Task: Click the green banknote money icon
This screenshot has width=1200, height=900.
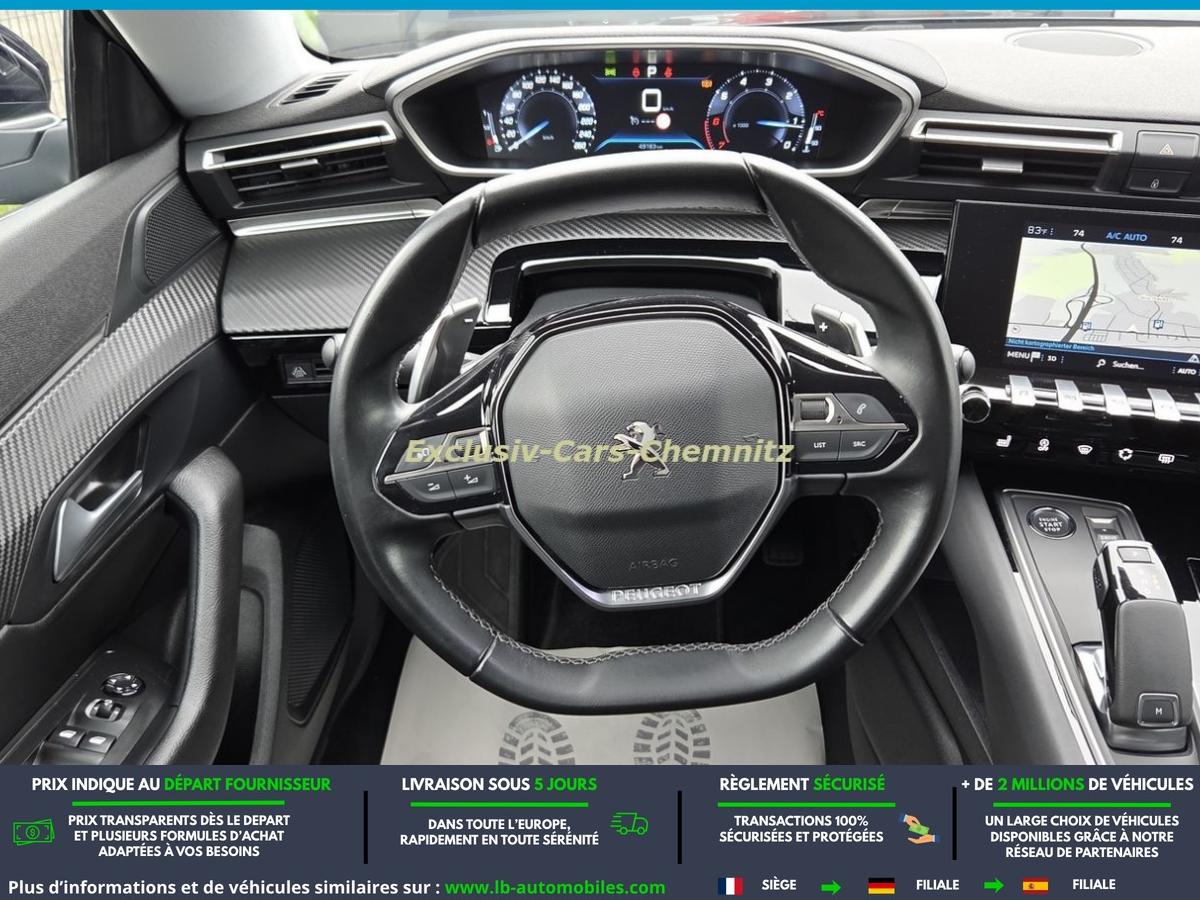Action: 34,831
